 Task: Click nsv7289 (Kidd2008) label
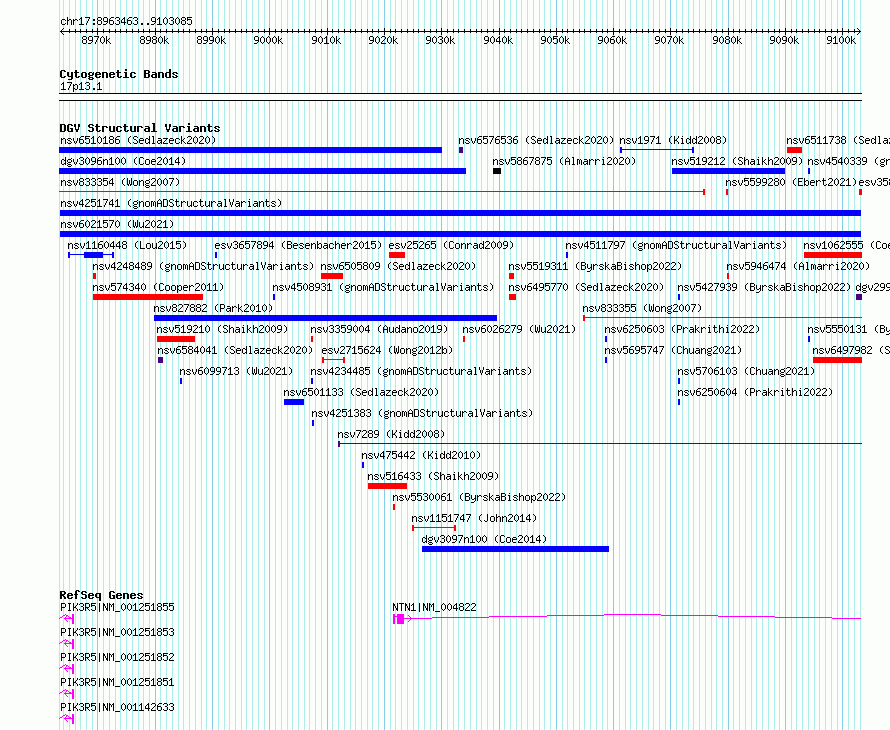point(391,434)
